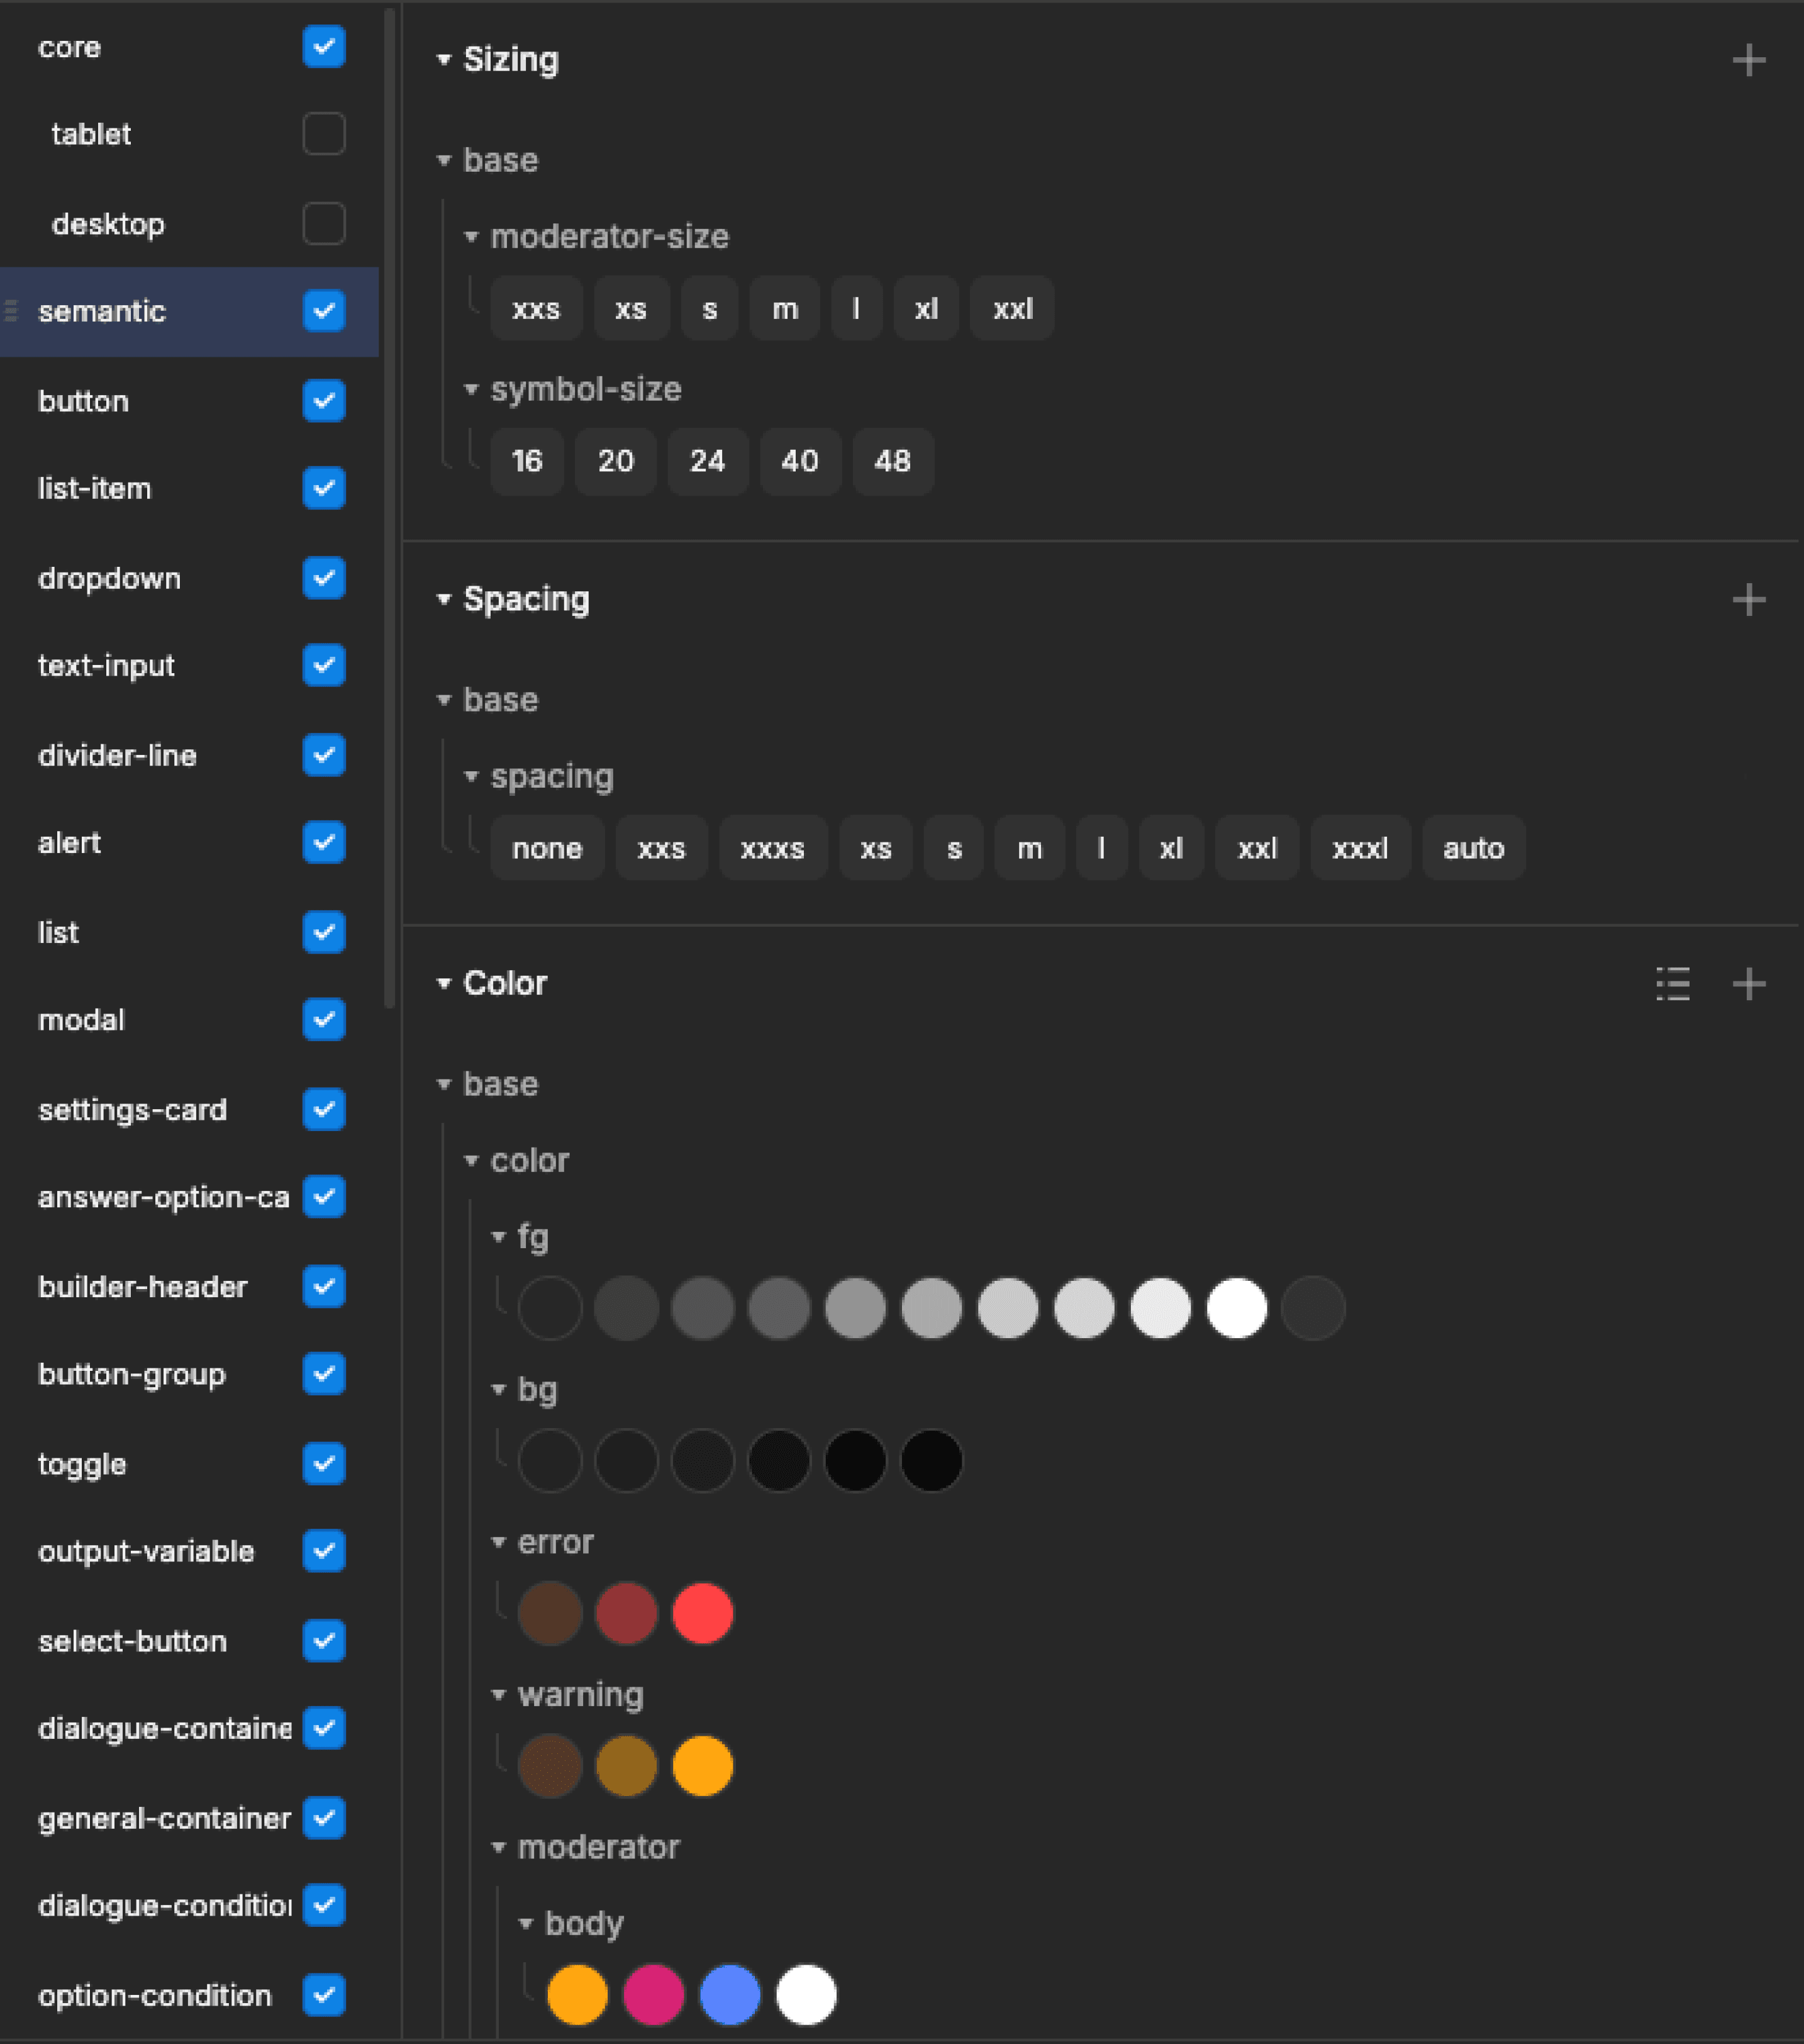Uncheck the button token set
The width and height of the screenshot is (1804, 2044).
[324, 401]
